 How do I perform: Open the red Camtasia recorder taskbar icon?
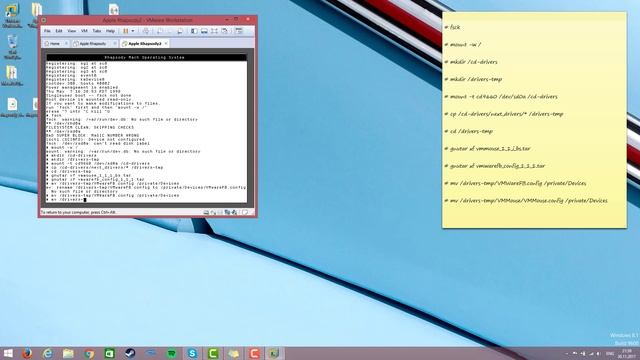(254, 353)
